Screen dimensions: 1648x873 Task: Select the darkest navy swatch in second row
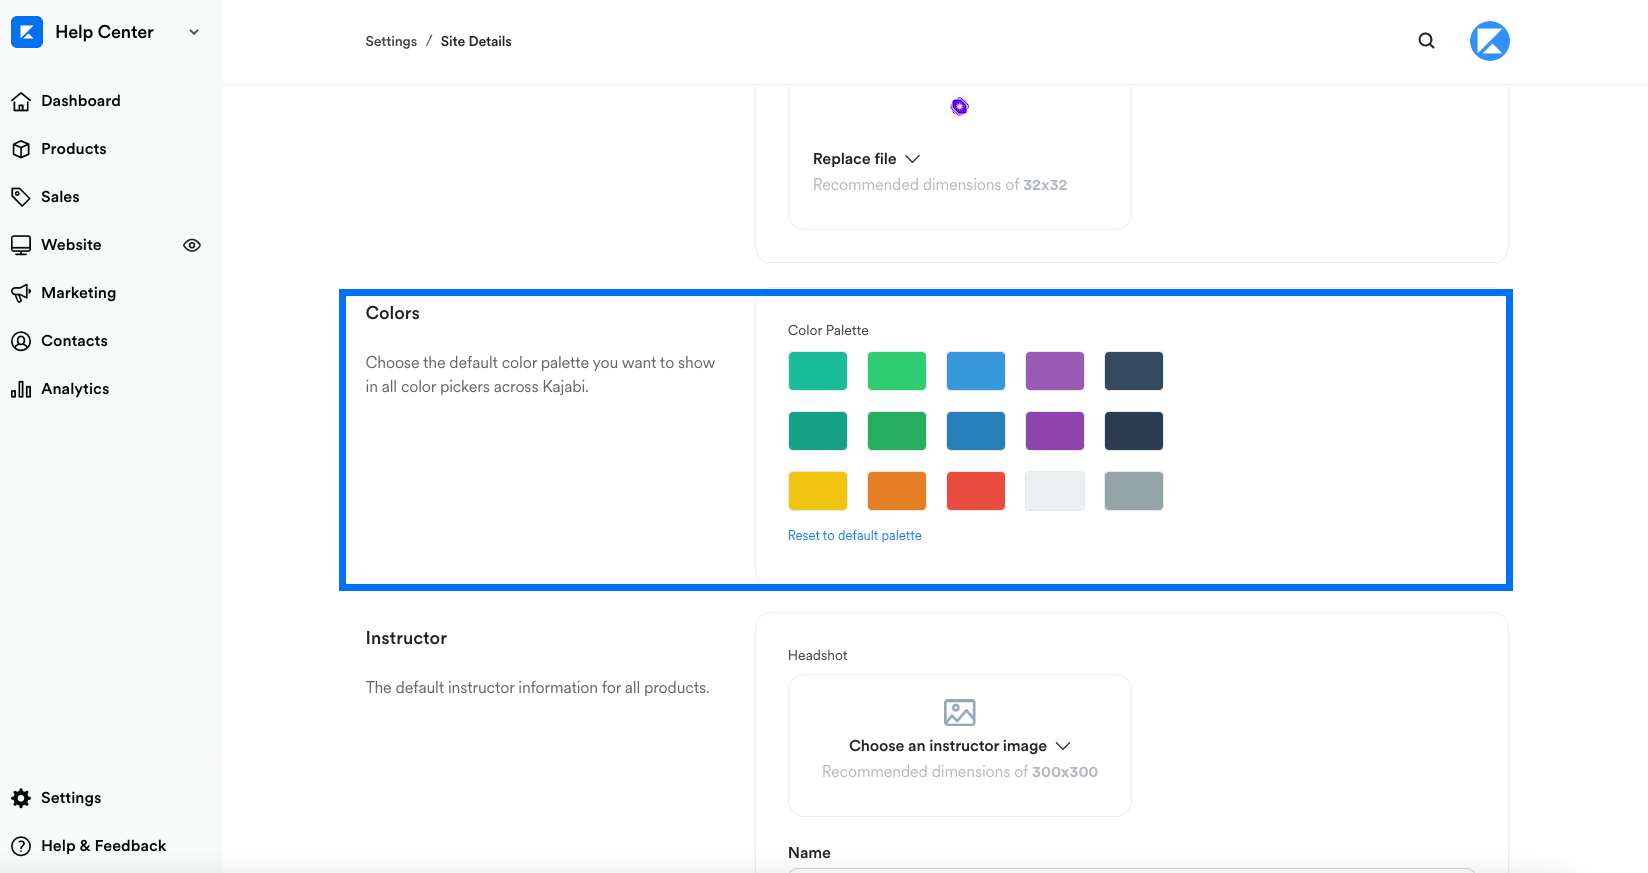[x=1134, y=431]
